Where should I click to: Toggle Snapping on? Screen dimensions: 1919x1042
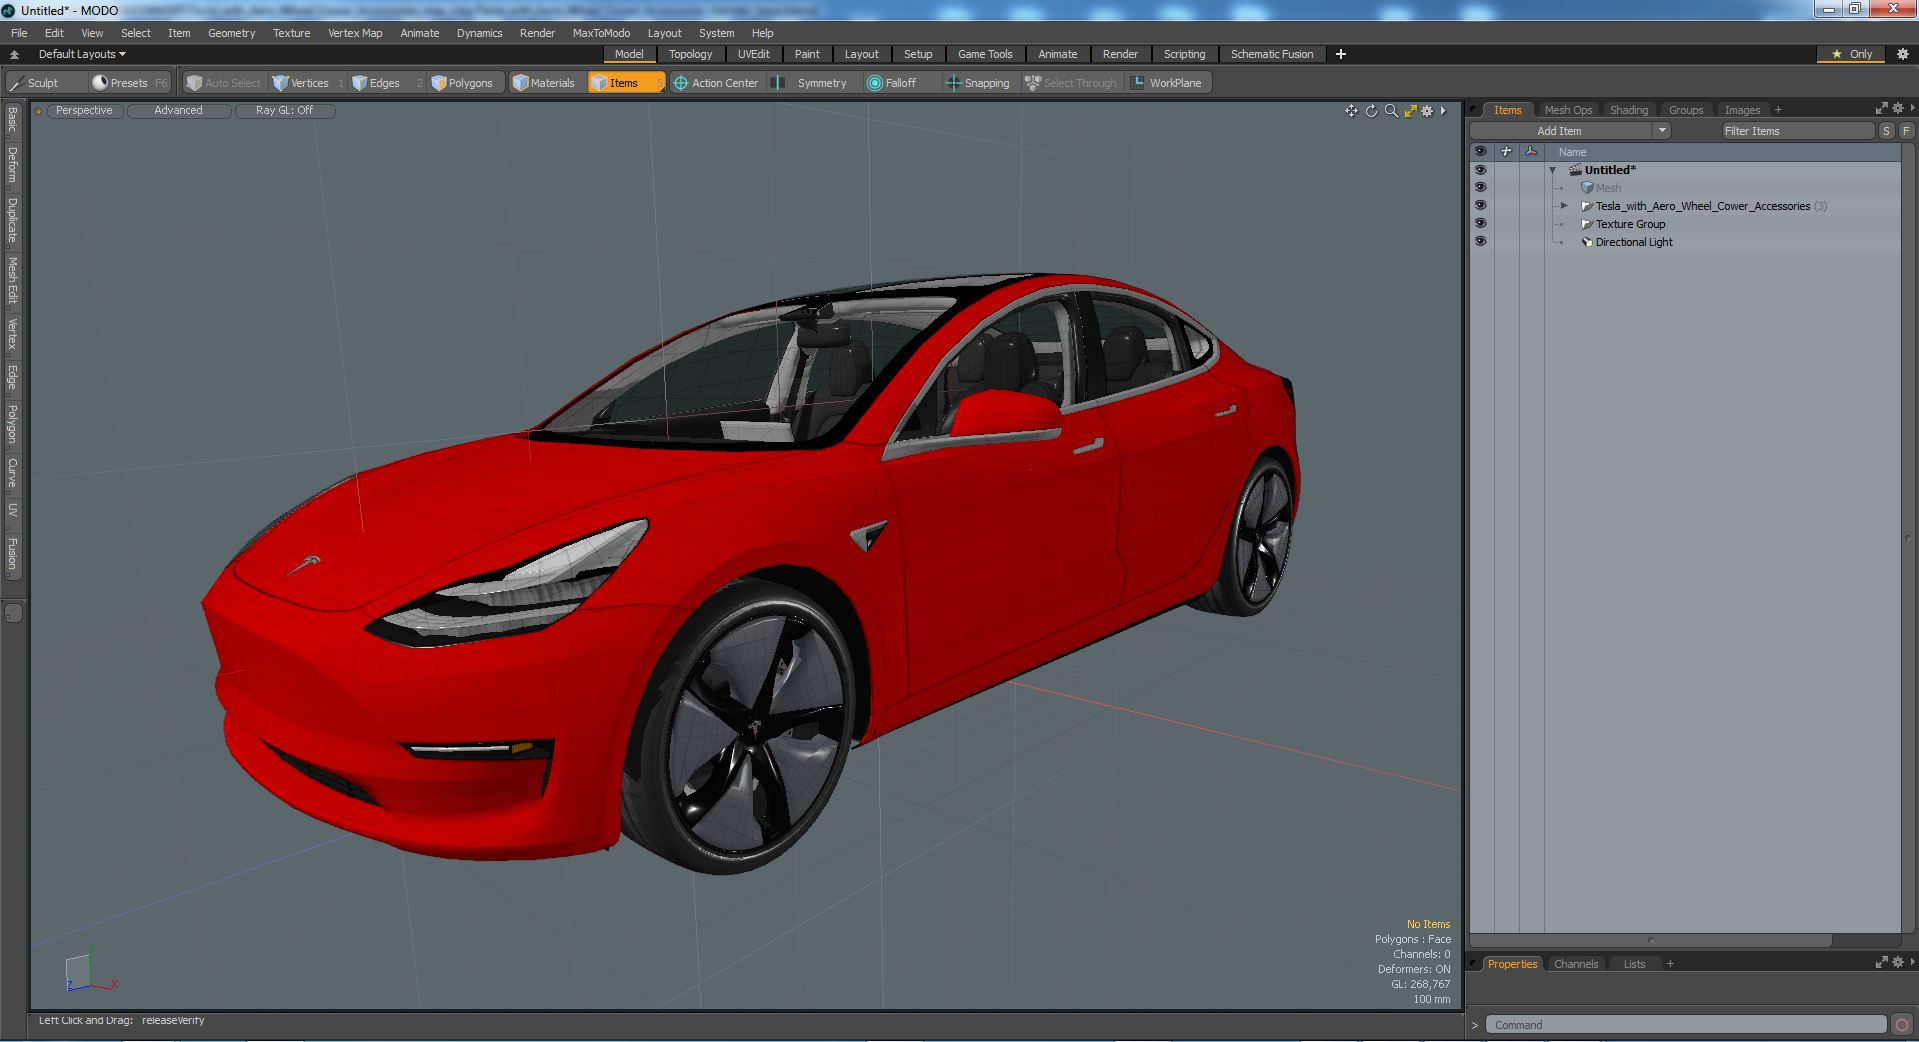point(978,83)
